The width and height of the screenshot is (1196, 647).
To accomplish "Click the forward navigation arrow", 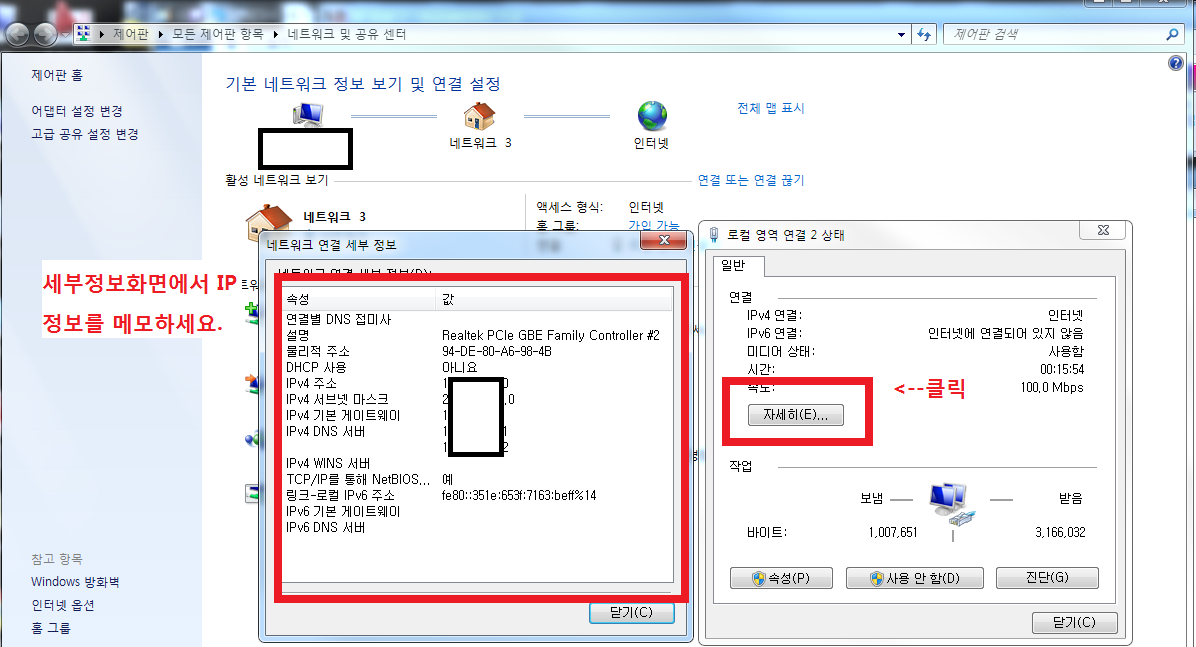I will pyautogui.click(x=46, y=34).
